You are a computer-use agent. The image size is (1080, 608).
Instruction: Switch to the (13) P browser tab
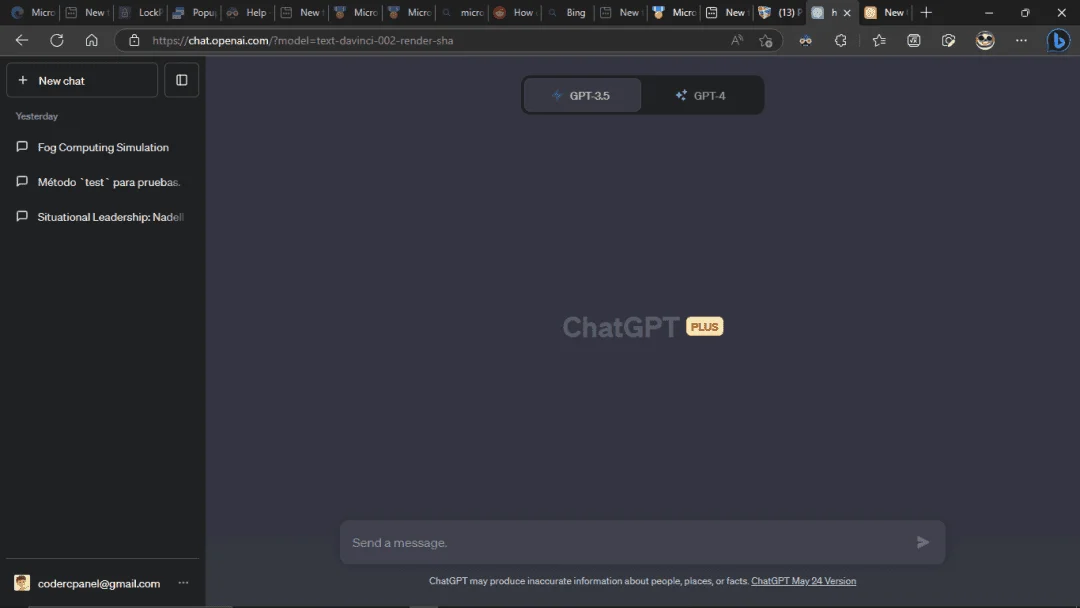tap(780, 12)
